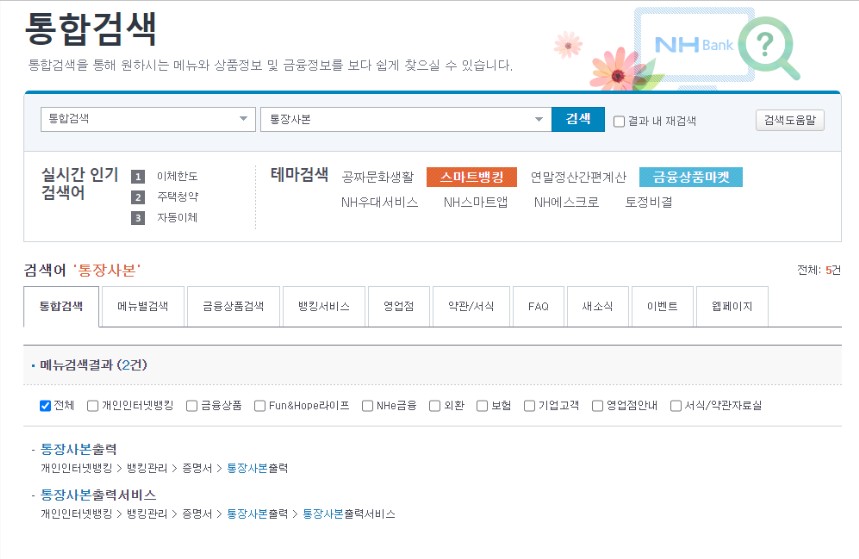Switch to the 통합검색 results tab

(61, 306)
